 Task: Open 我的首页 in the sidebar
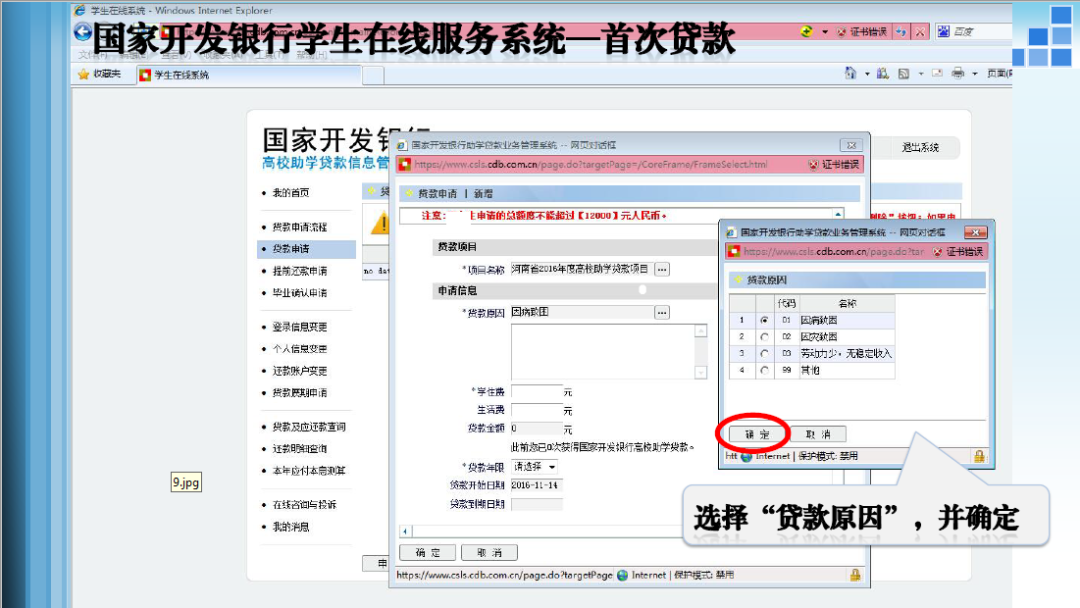pos(291,193)
